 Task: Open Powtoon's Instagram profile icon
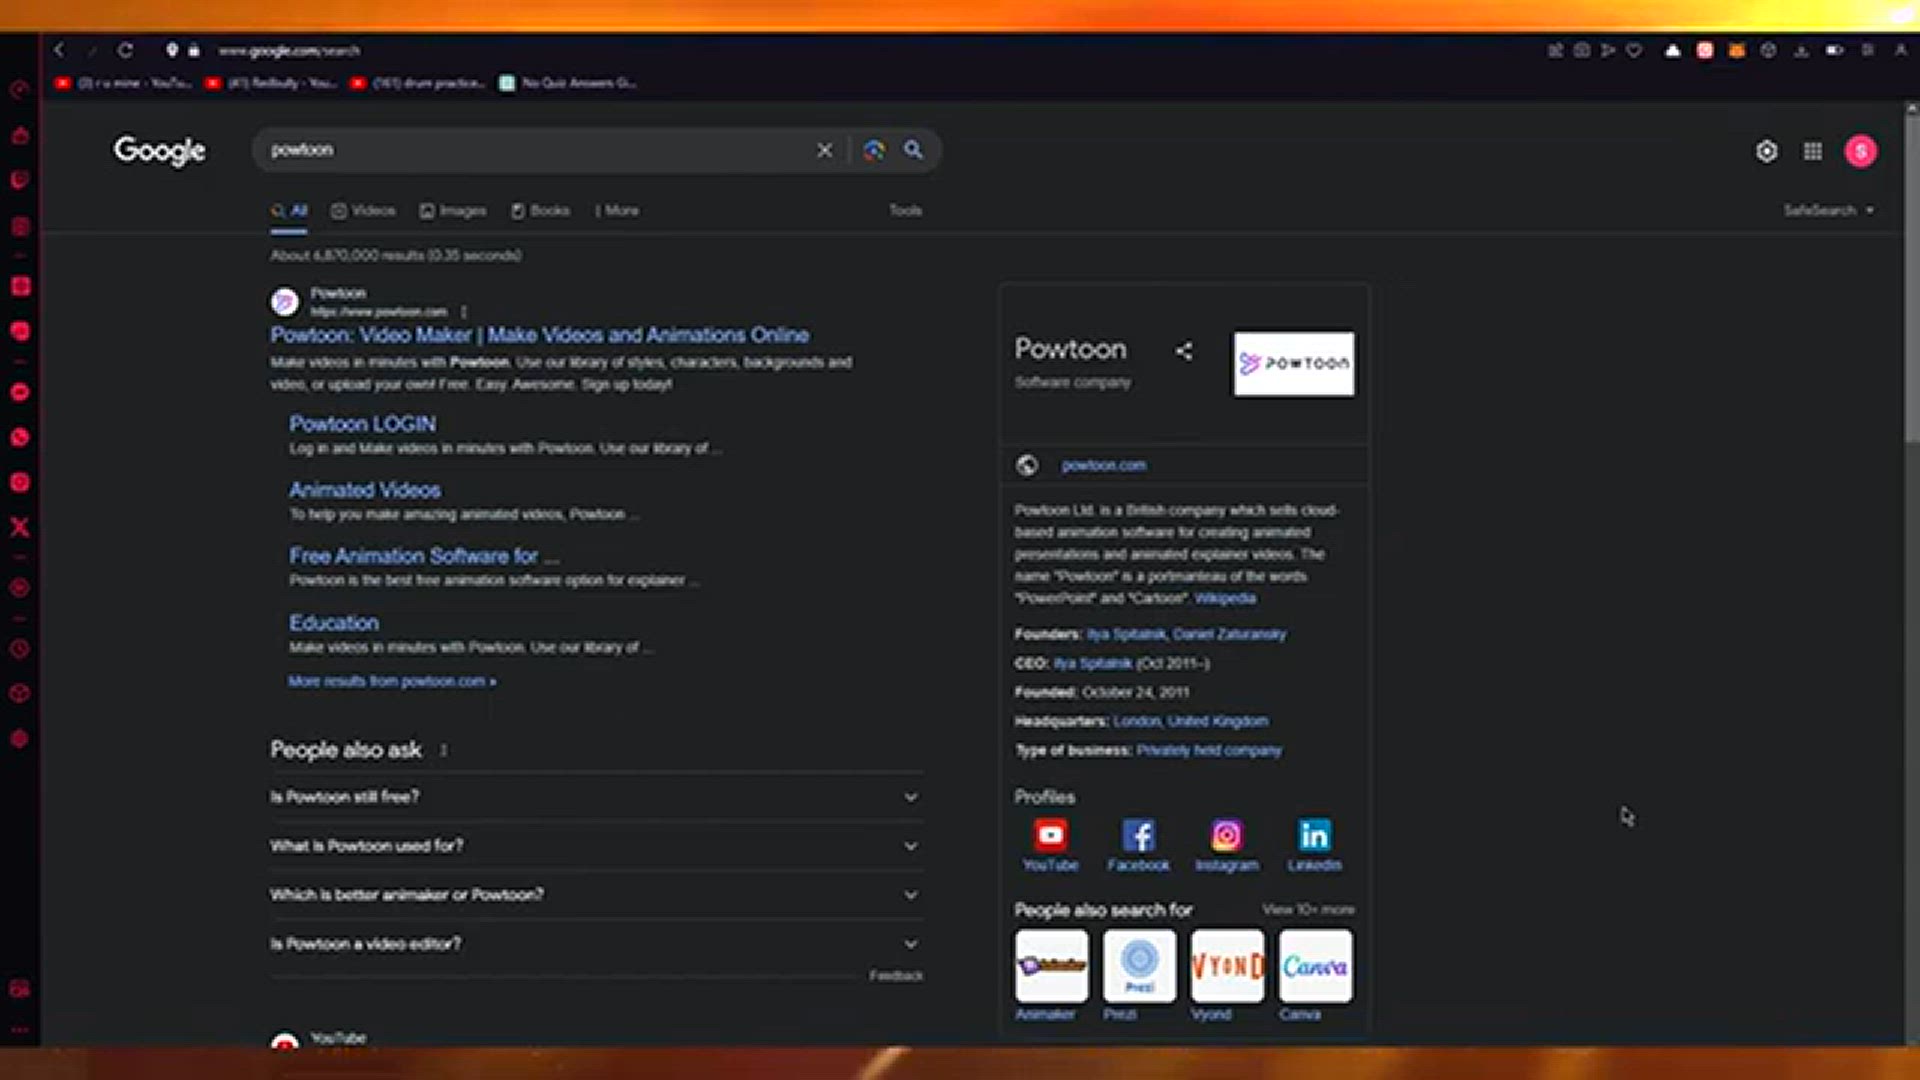coord(1227,835)
